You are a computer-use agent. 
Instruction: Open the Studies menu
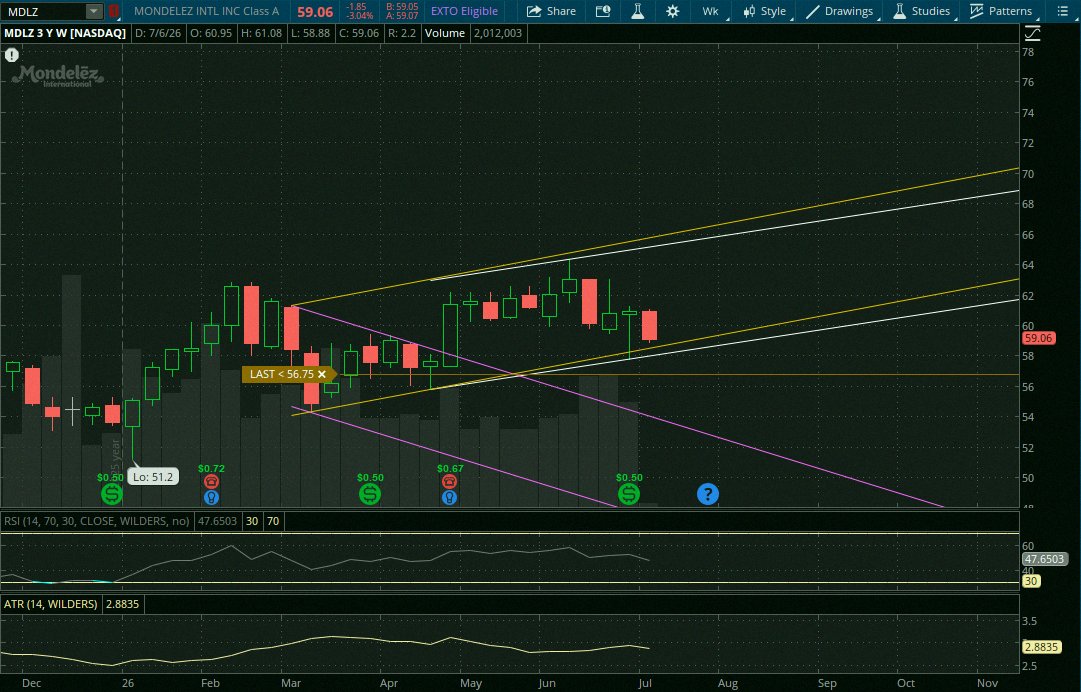[922, 11]
